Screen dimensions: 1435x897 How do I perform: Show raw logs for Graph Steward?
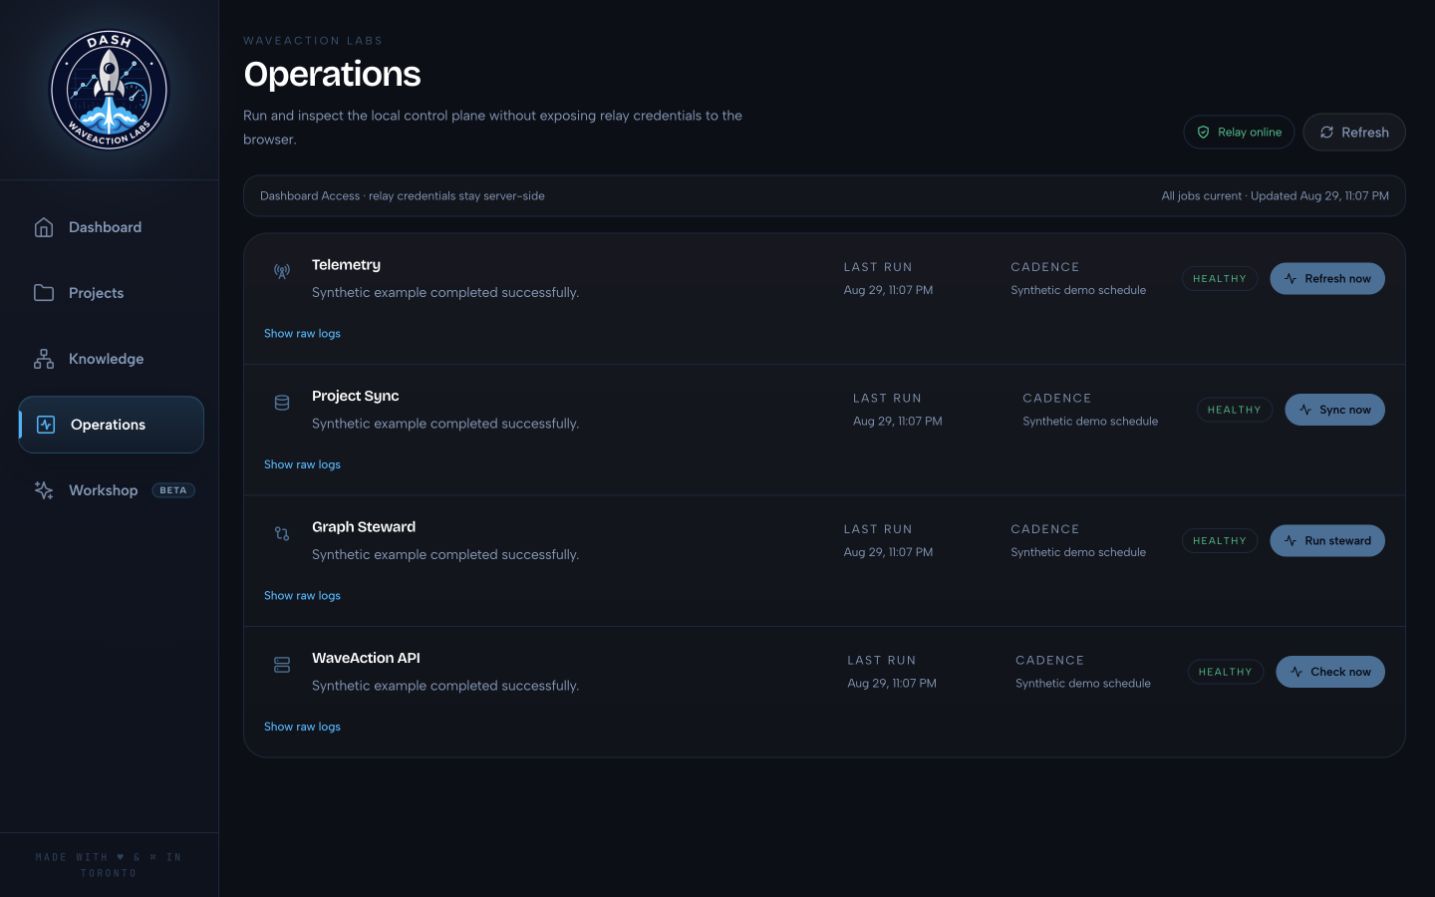click(x=302, y=595)
